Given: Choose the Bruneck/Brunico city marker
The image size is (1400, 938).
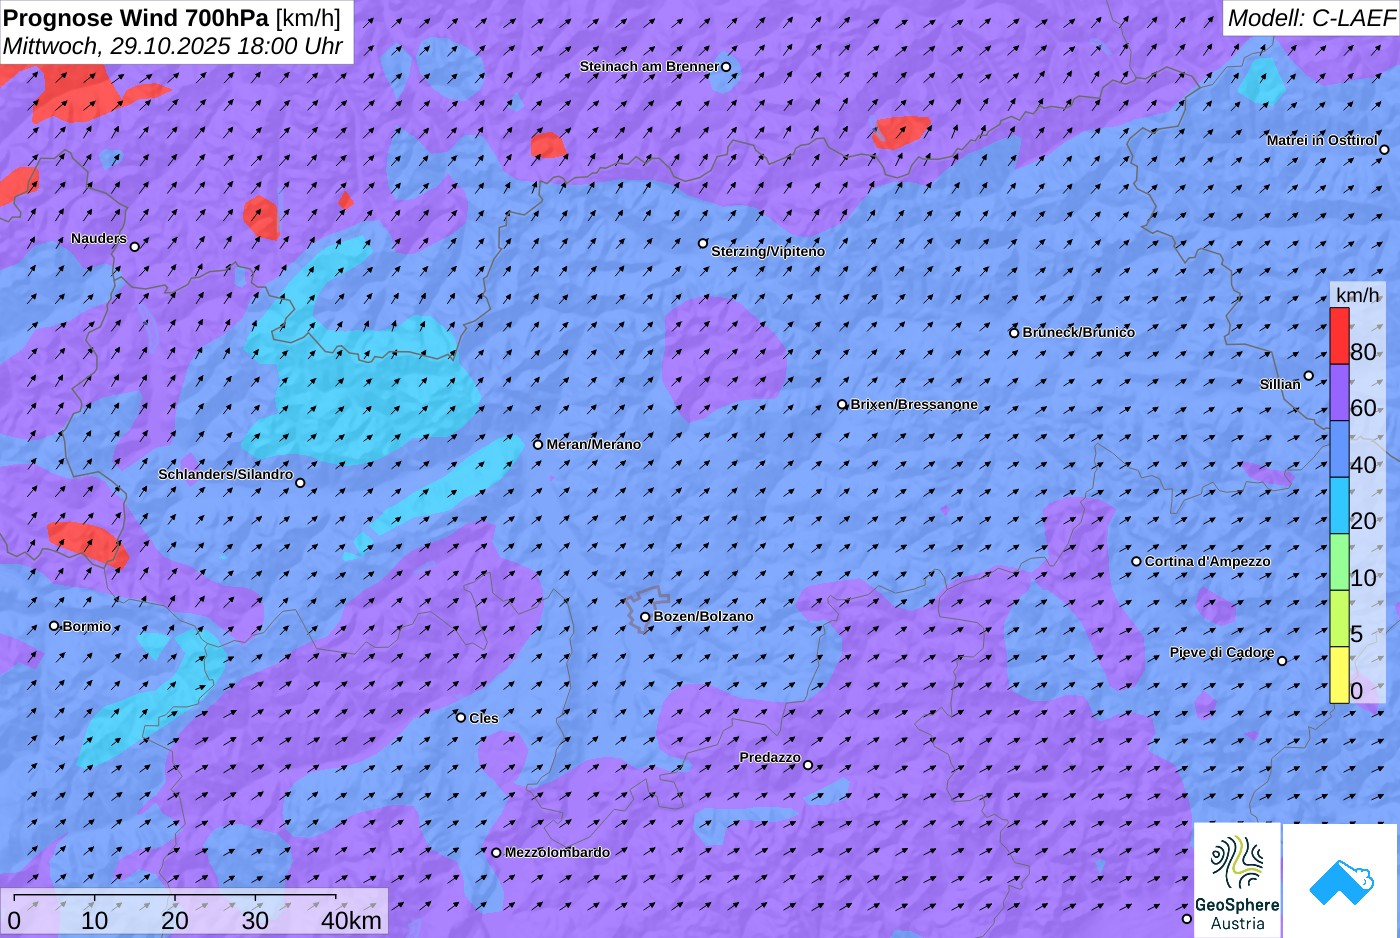Looking at the screenshot, I should [1014, 333].
